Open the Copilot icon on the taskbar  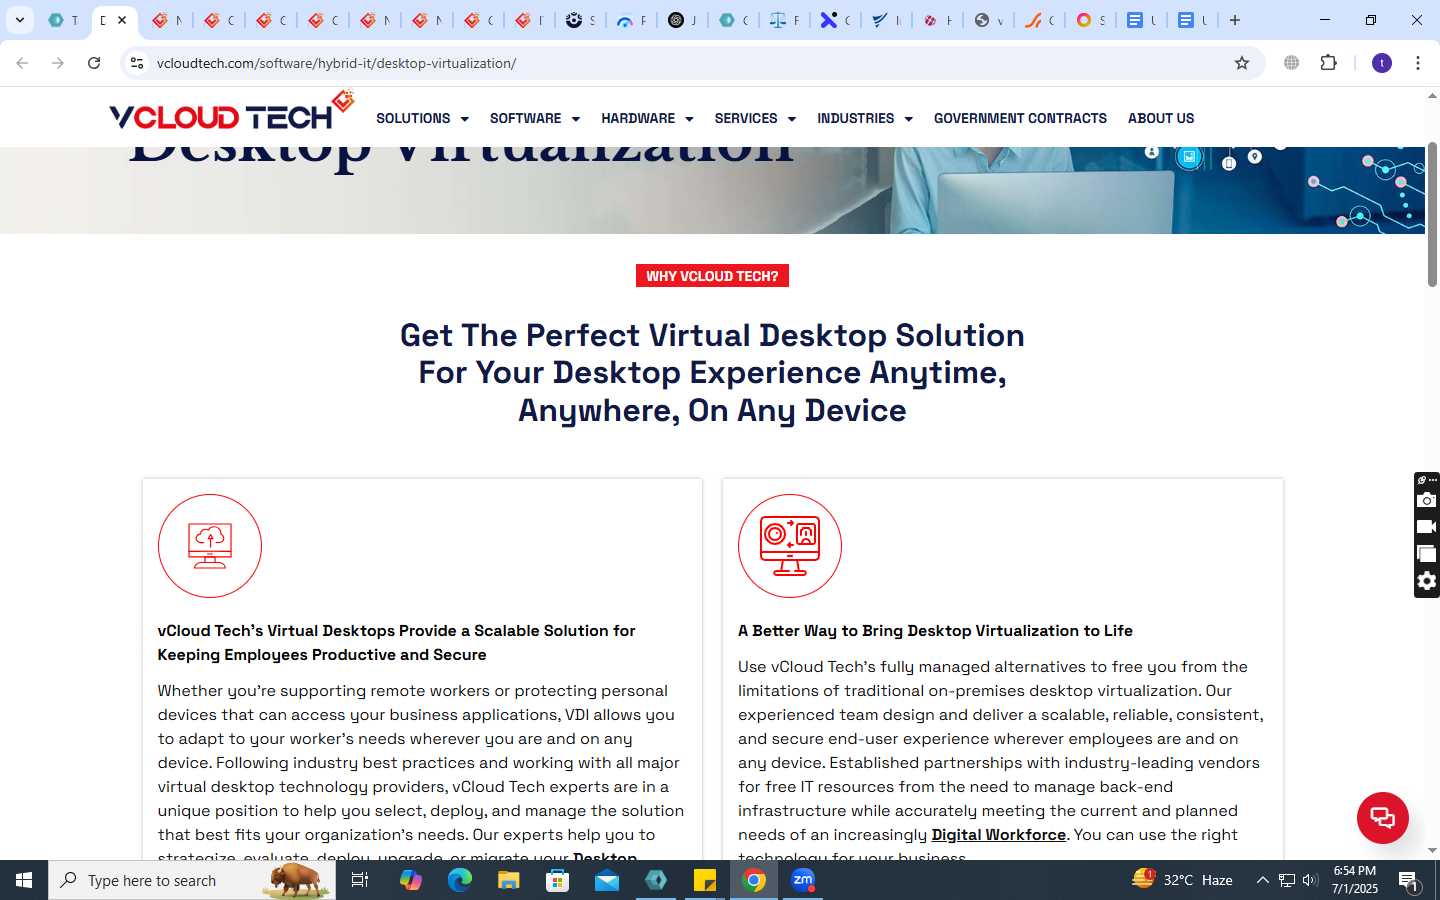click(410, 880)
